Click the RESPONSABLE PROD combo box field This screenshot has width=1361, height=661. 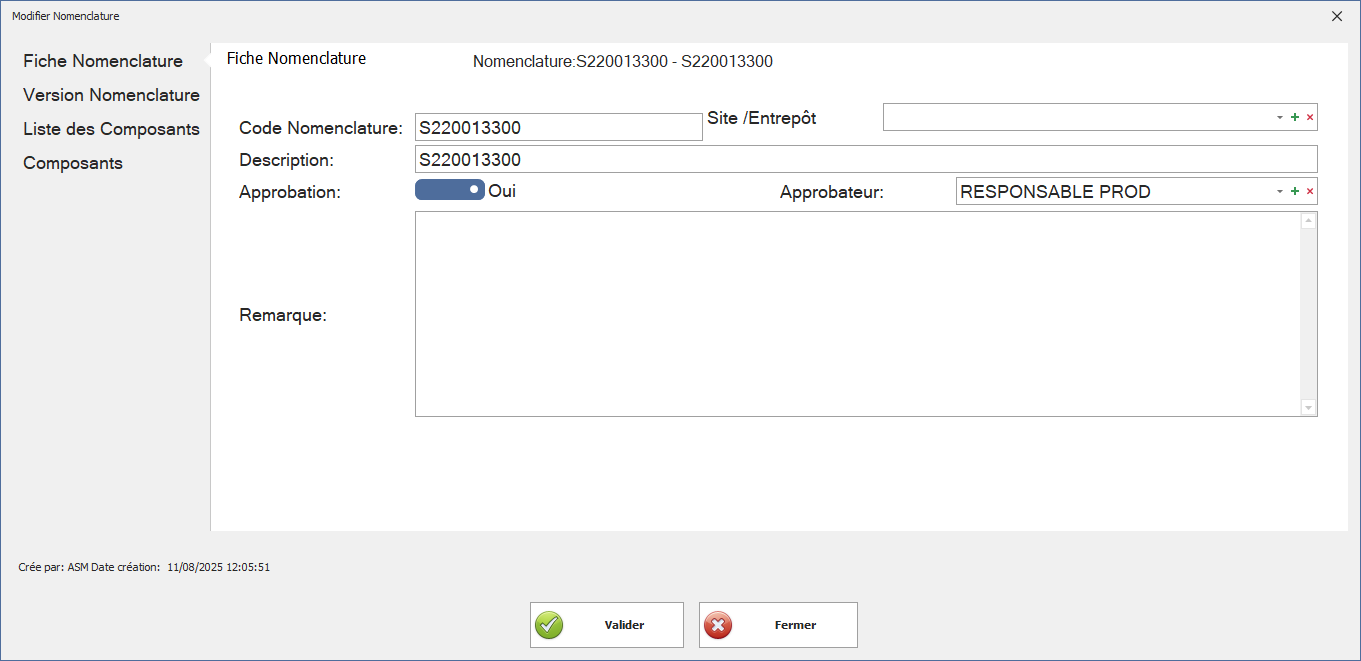1110,191
